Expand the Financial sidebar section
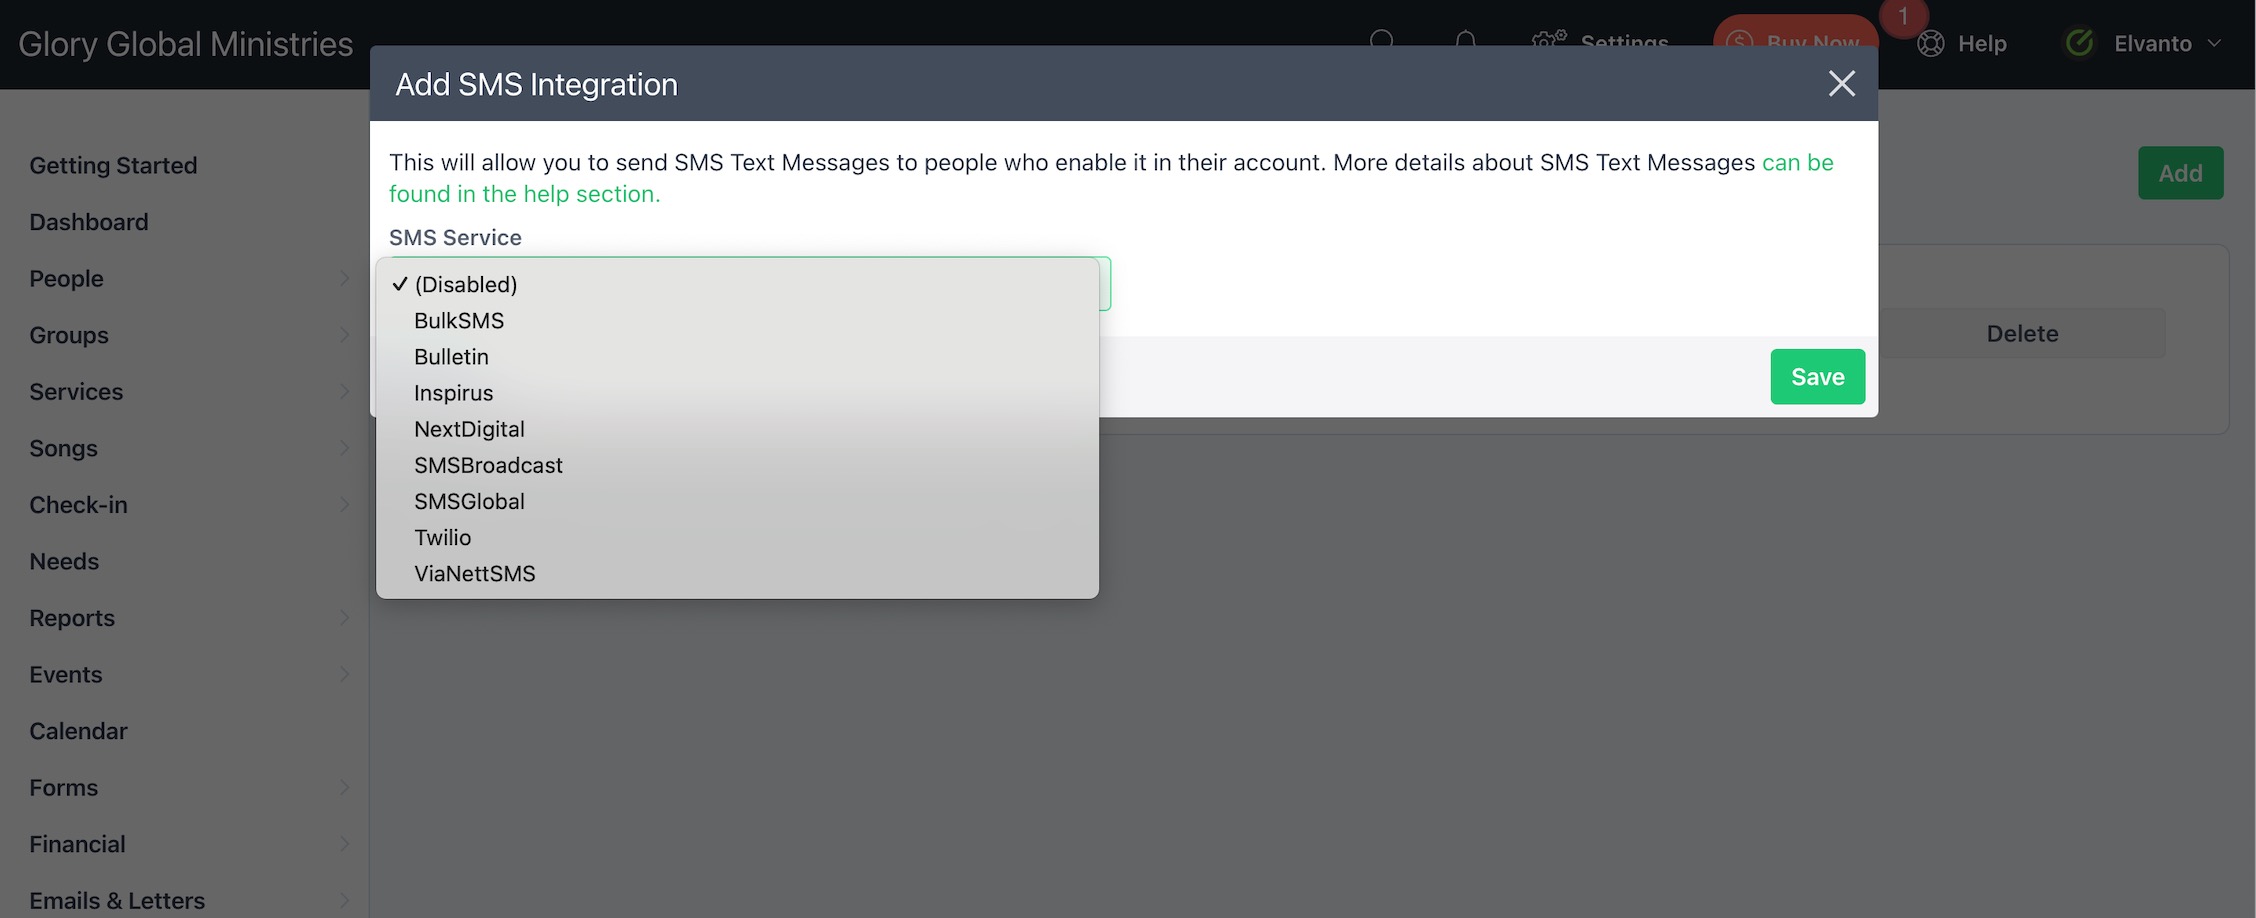The height and width of the screenshot is (918, 2256). click(188, 844)
